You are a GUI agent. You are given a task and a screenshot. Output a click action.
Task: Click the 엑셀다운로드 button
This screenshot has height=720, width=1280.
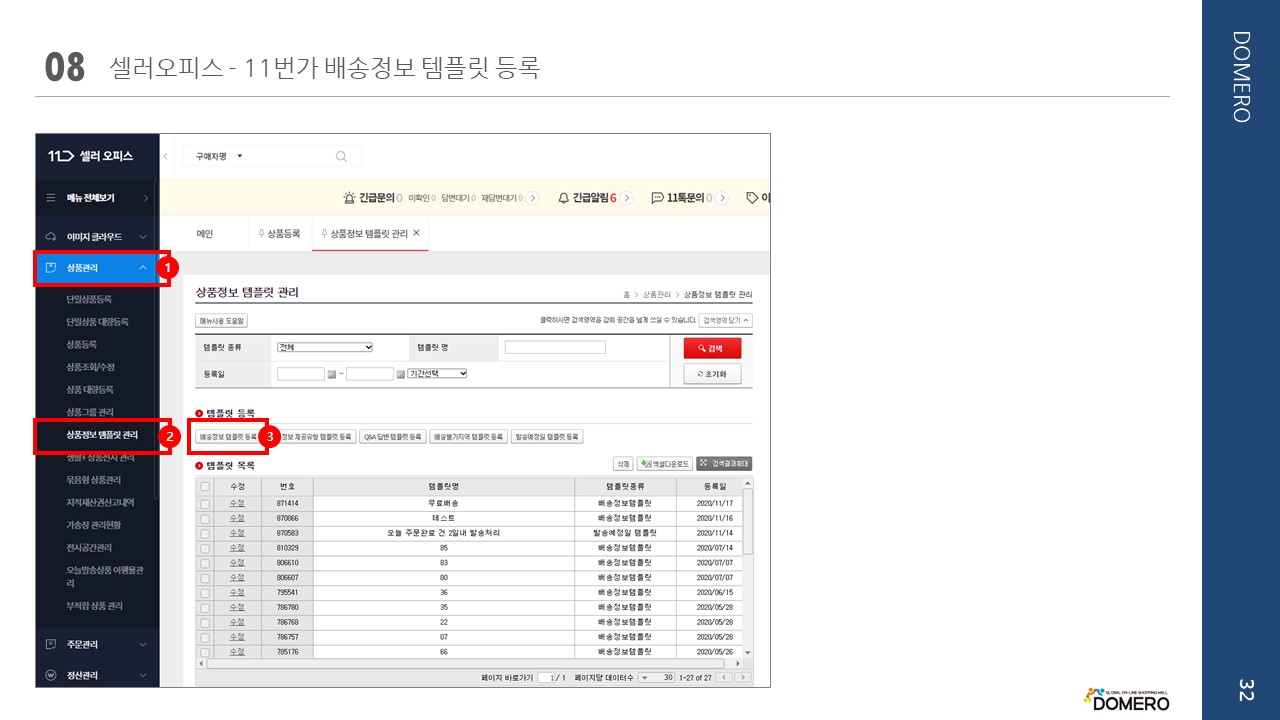(x=665, y=464)
